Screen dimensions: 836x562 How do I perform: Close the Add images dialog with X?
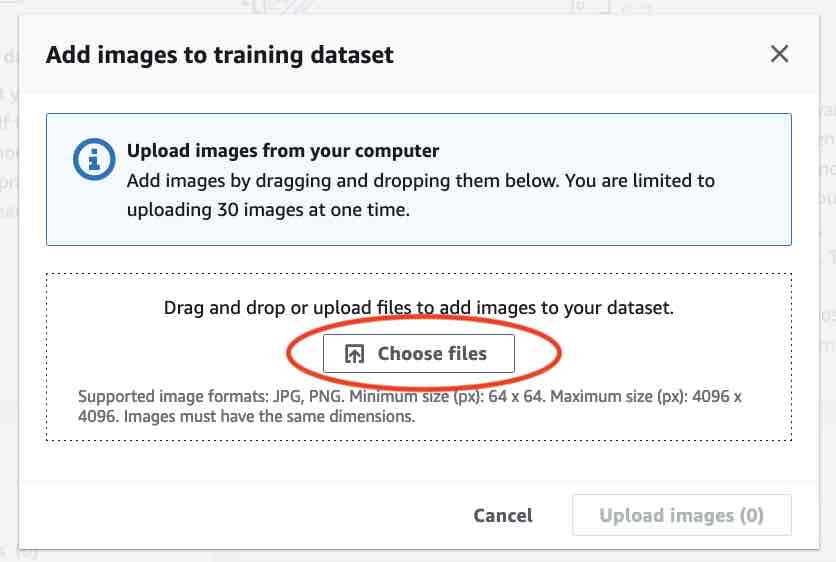(779, 54)
